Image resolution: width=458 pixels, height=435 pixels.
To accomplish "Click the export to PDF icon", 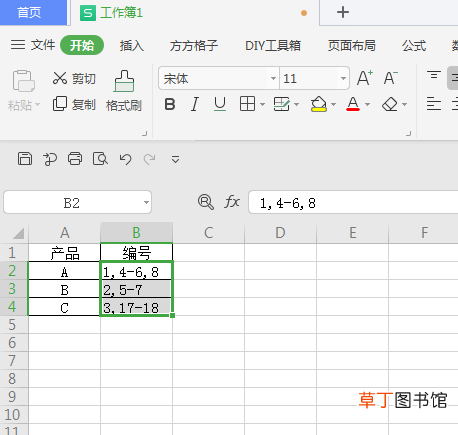I will point(50,159).
